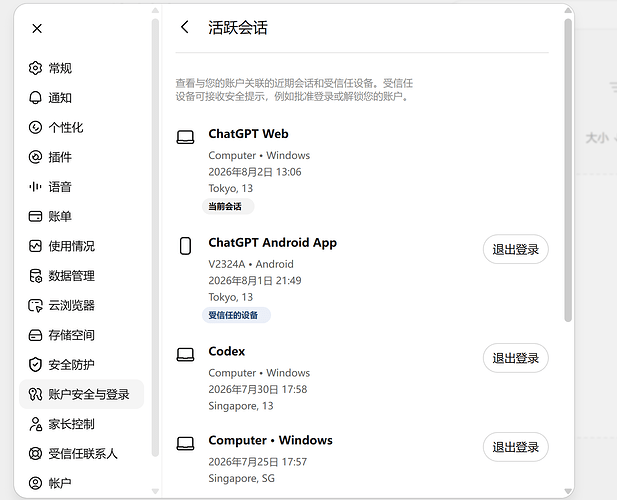Click the 活跃会话 page heading

point(238,28)
